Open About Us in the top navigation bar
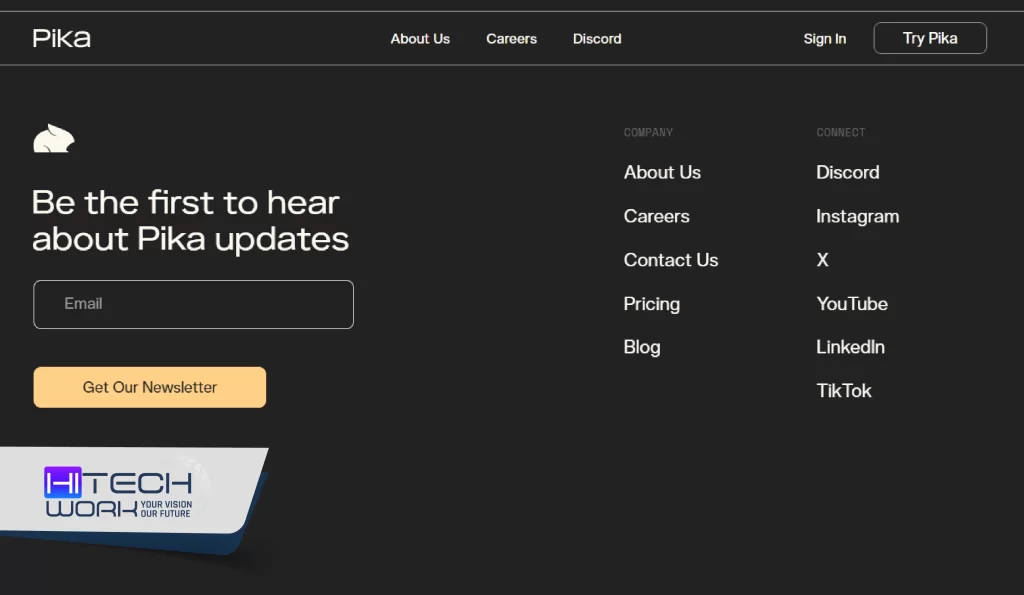 coord(420,39)
